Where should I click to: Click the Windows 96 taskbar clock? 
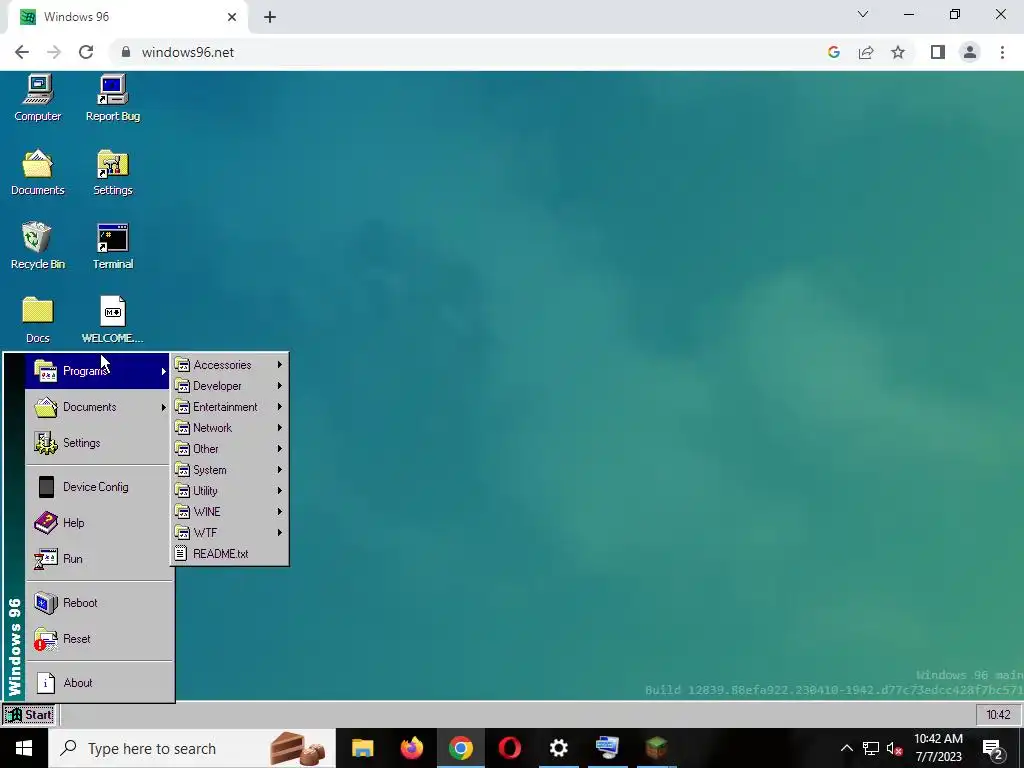998,714
